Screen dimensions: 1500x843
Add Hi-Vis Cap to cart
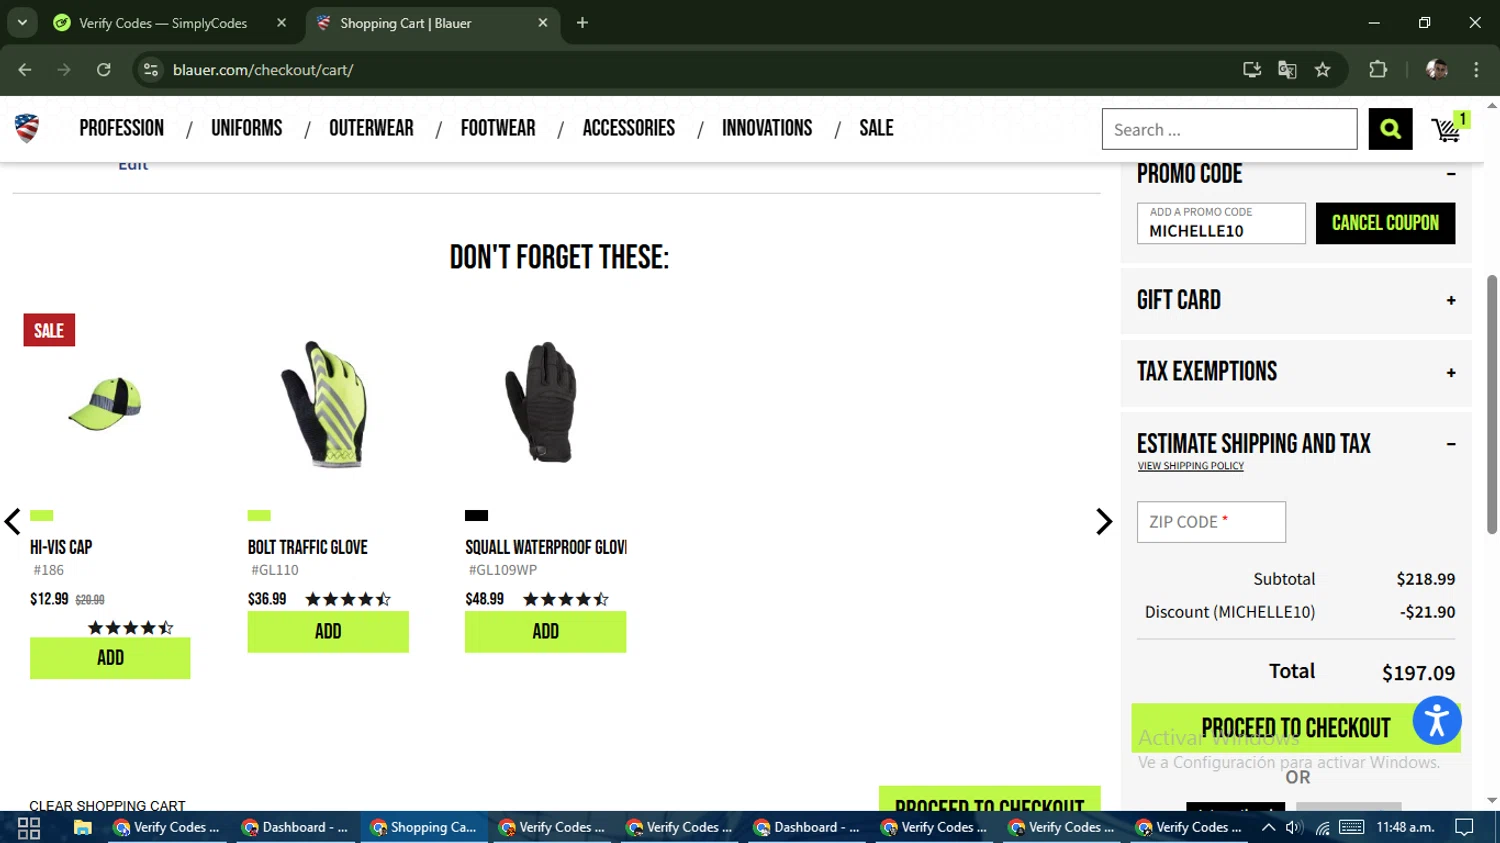click(x=110, y=658)
